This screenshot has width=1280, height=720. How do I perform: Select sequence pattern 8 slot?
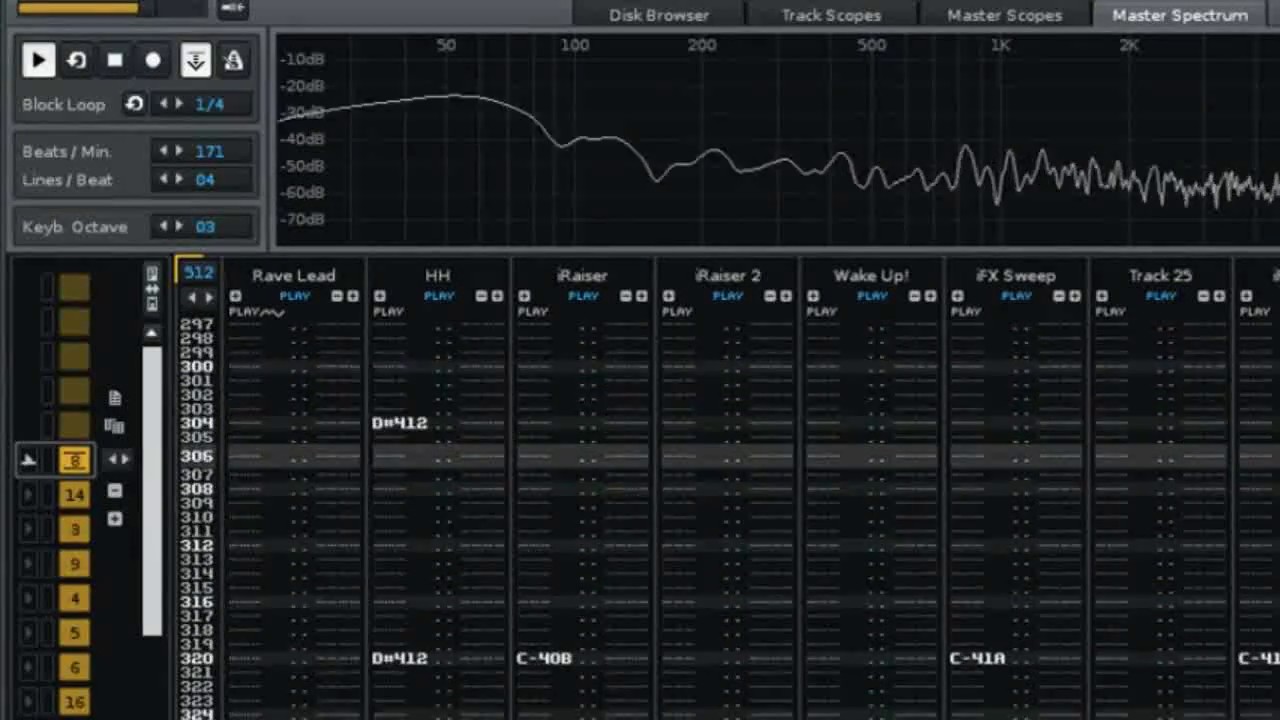74,461
